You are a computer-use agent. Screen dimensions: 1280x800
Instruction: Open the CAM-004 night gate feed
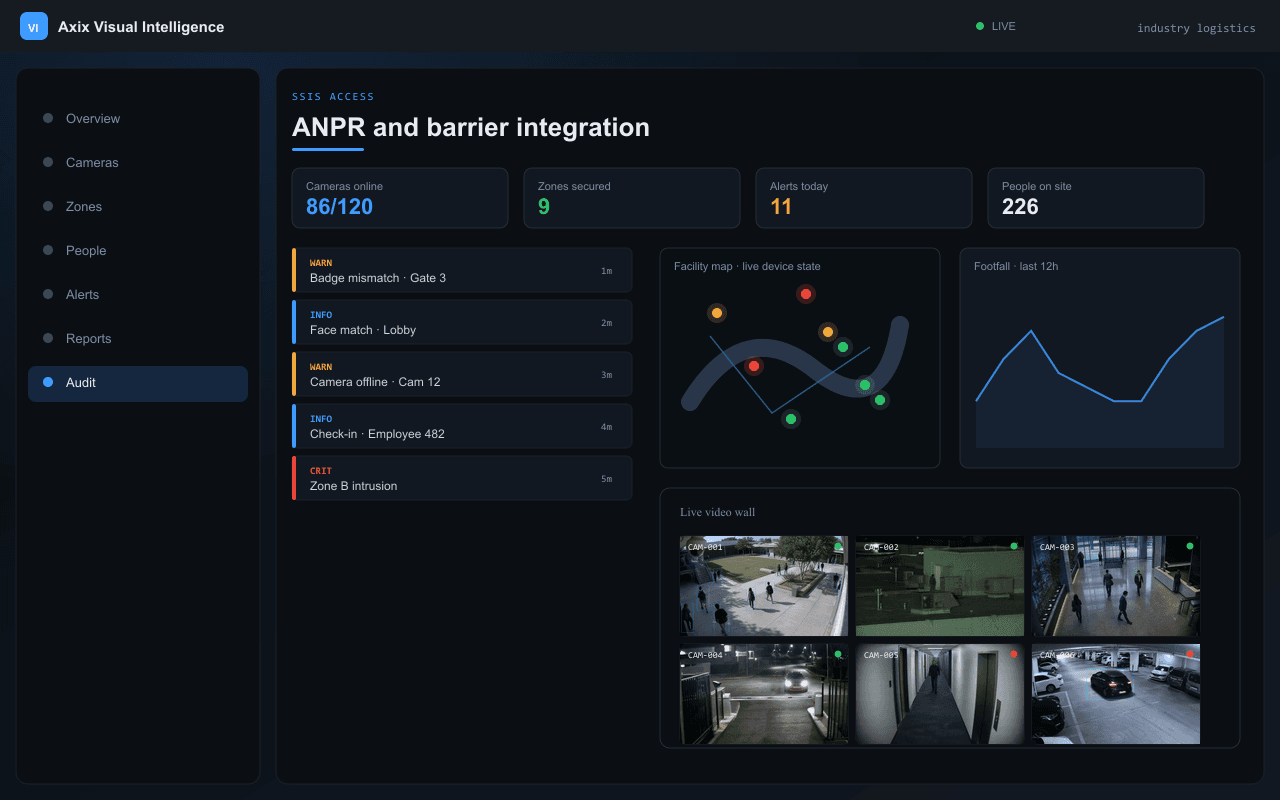pos(764,694)
